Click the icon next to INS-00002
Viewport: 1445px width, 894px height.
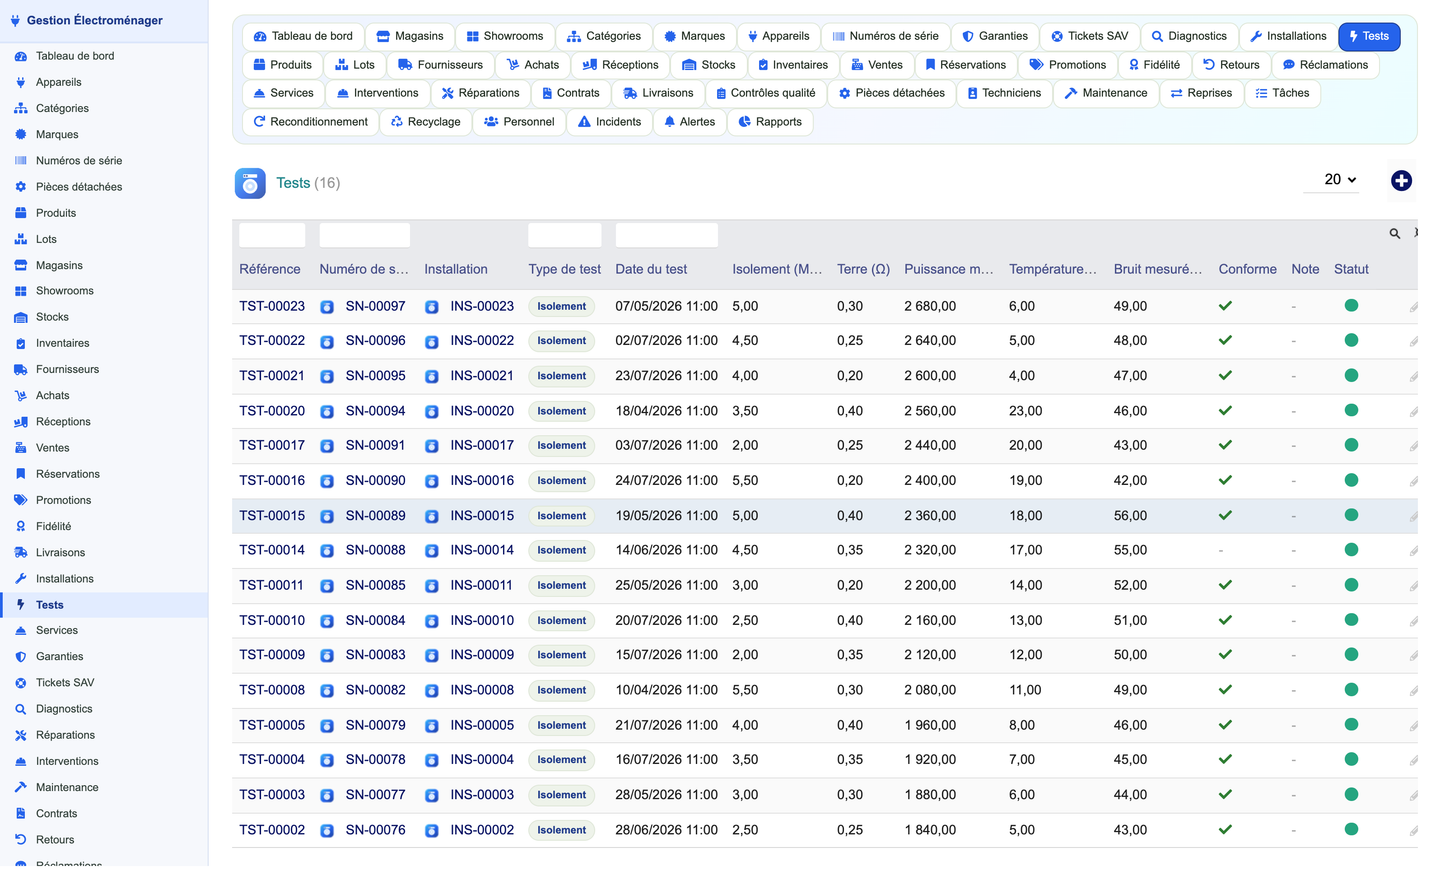[432, 831]
